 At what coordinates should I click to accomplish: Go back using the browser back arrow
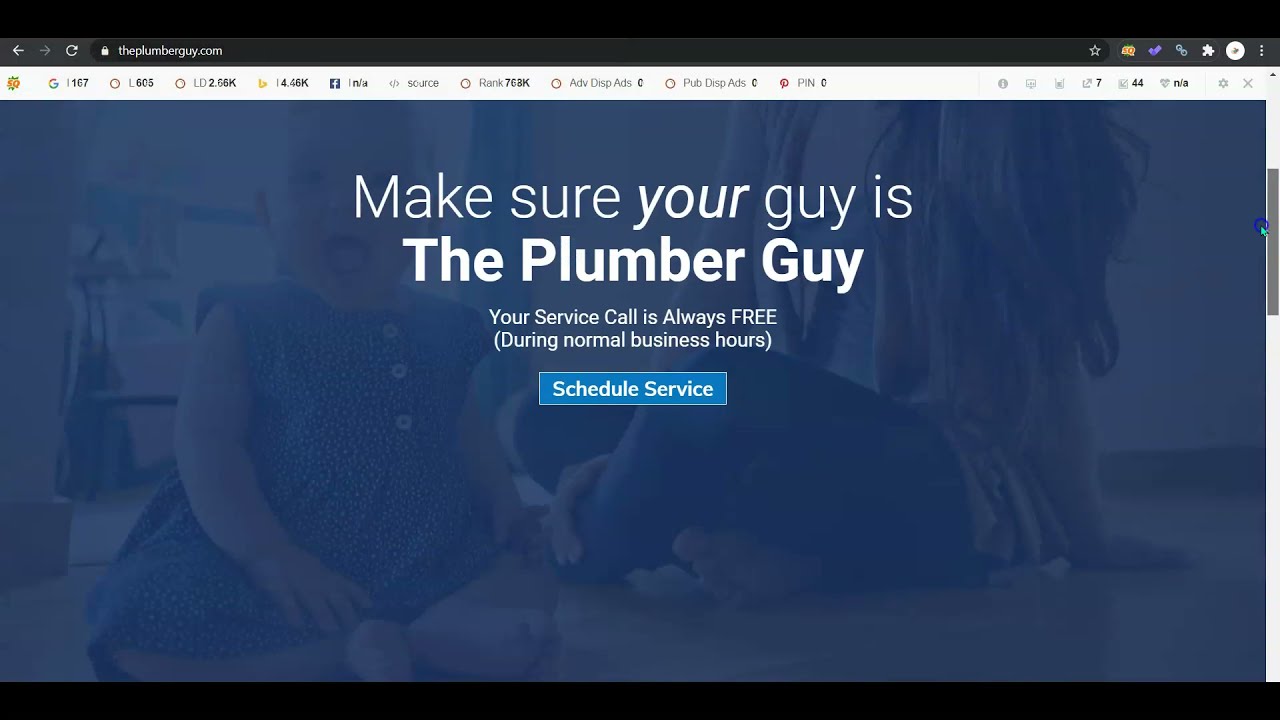[18, 50]
